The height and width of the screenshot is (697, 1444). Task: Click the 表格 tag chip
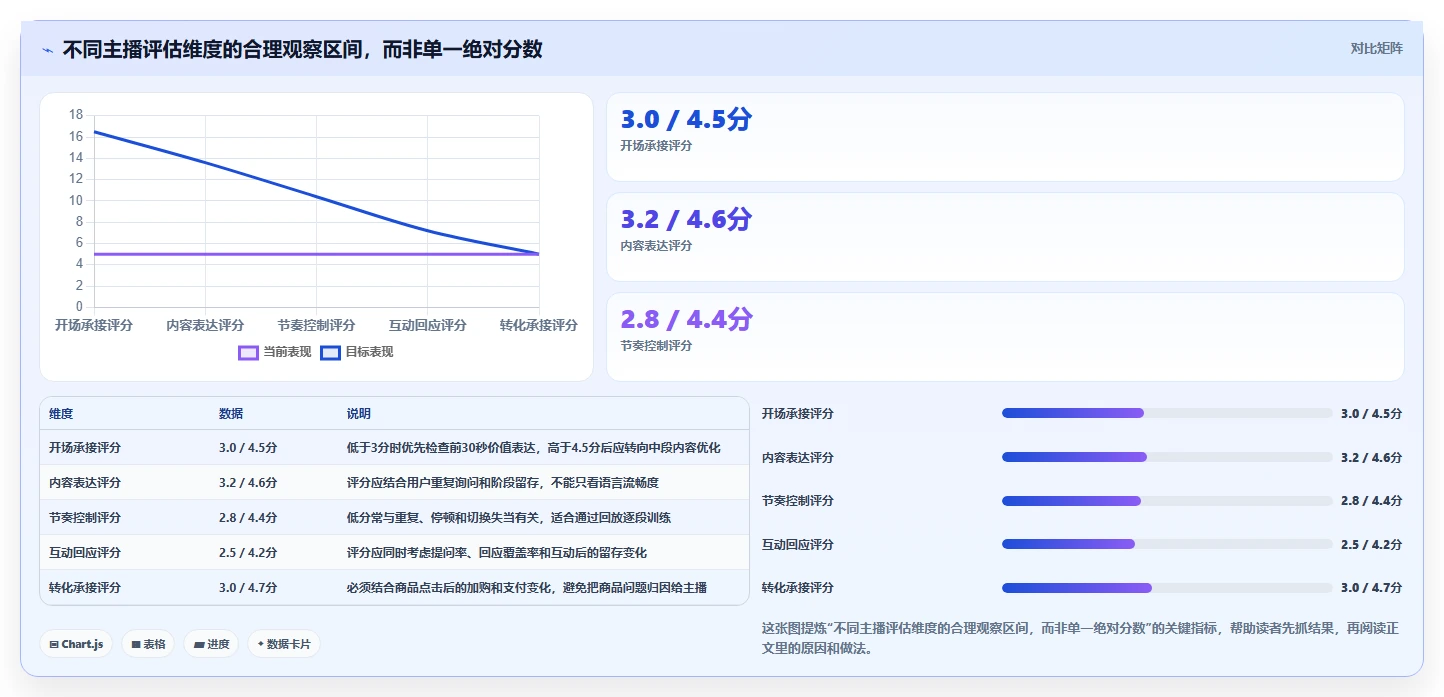[148, 644]
